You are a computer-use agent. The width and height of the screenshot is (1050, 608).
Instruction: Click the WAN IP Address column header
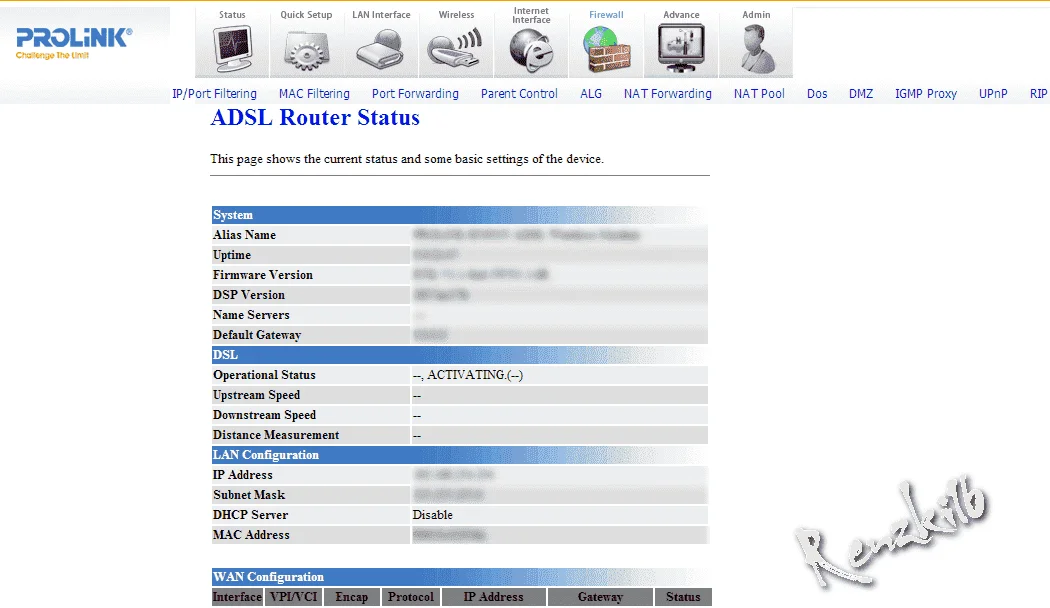(x=494, y=597)
